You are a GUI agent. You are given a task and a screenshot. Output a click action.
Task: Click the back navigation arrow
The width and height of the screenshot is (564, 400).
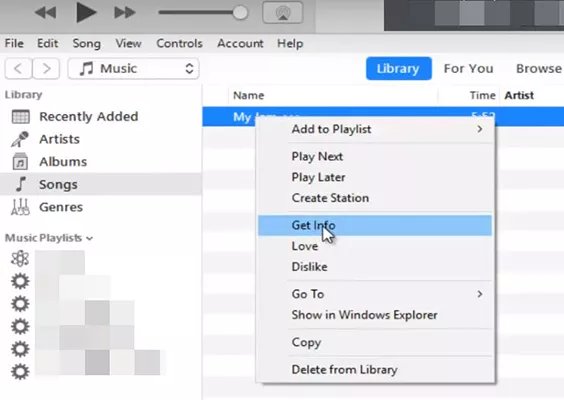point(18,68)
